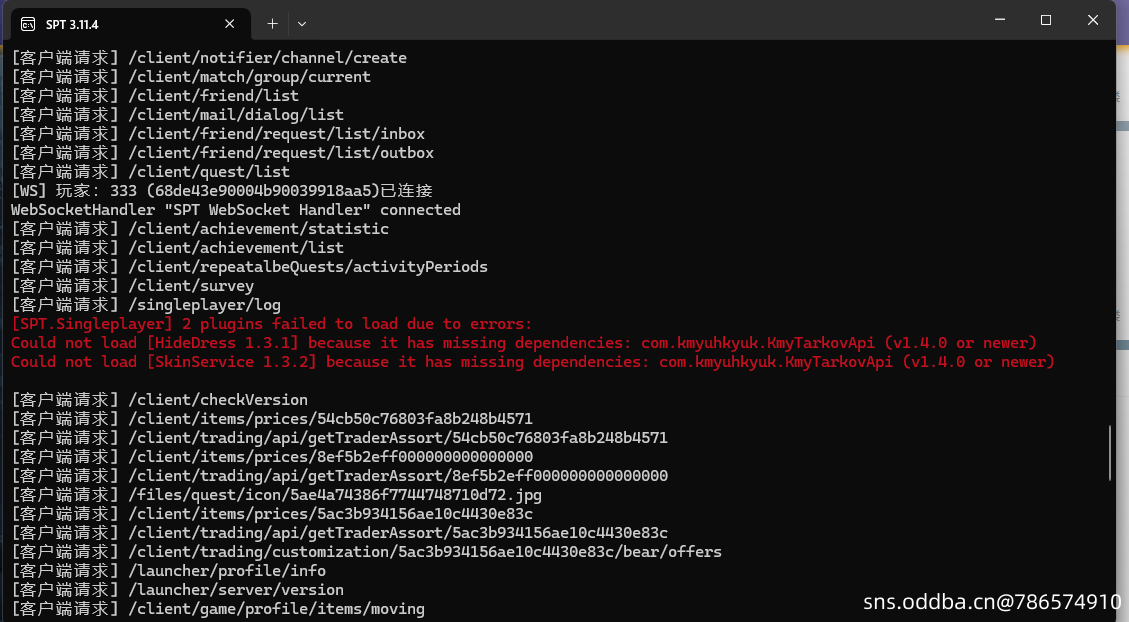Minimize the terminal window

tap(998, 20)
